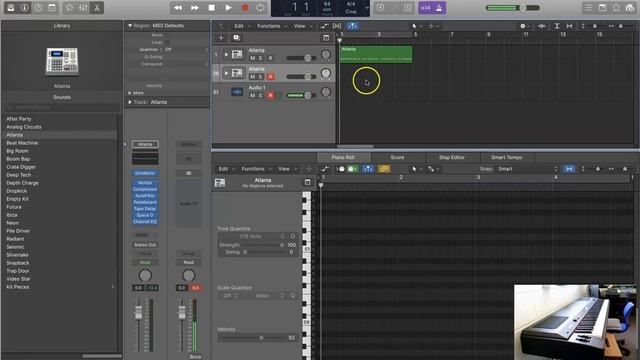Viewport: 640px width, 360px height.
Task: Duplicate track icon in track header
Action: pos(236,38)
